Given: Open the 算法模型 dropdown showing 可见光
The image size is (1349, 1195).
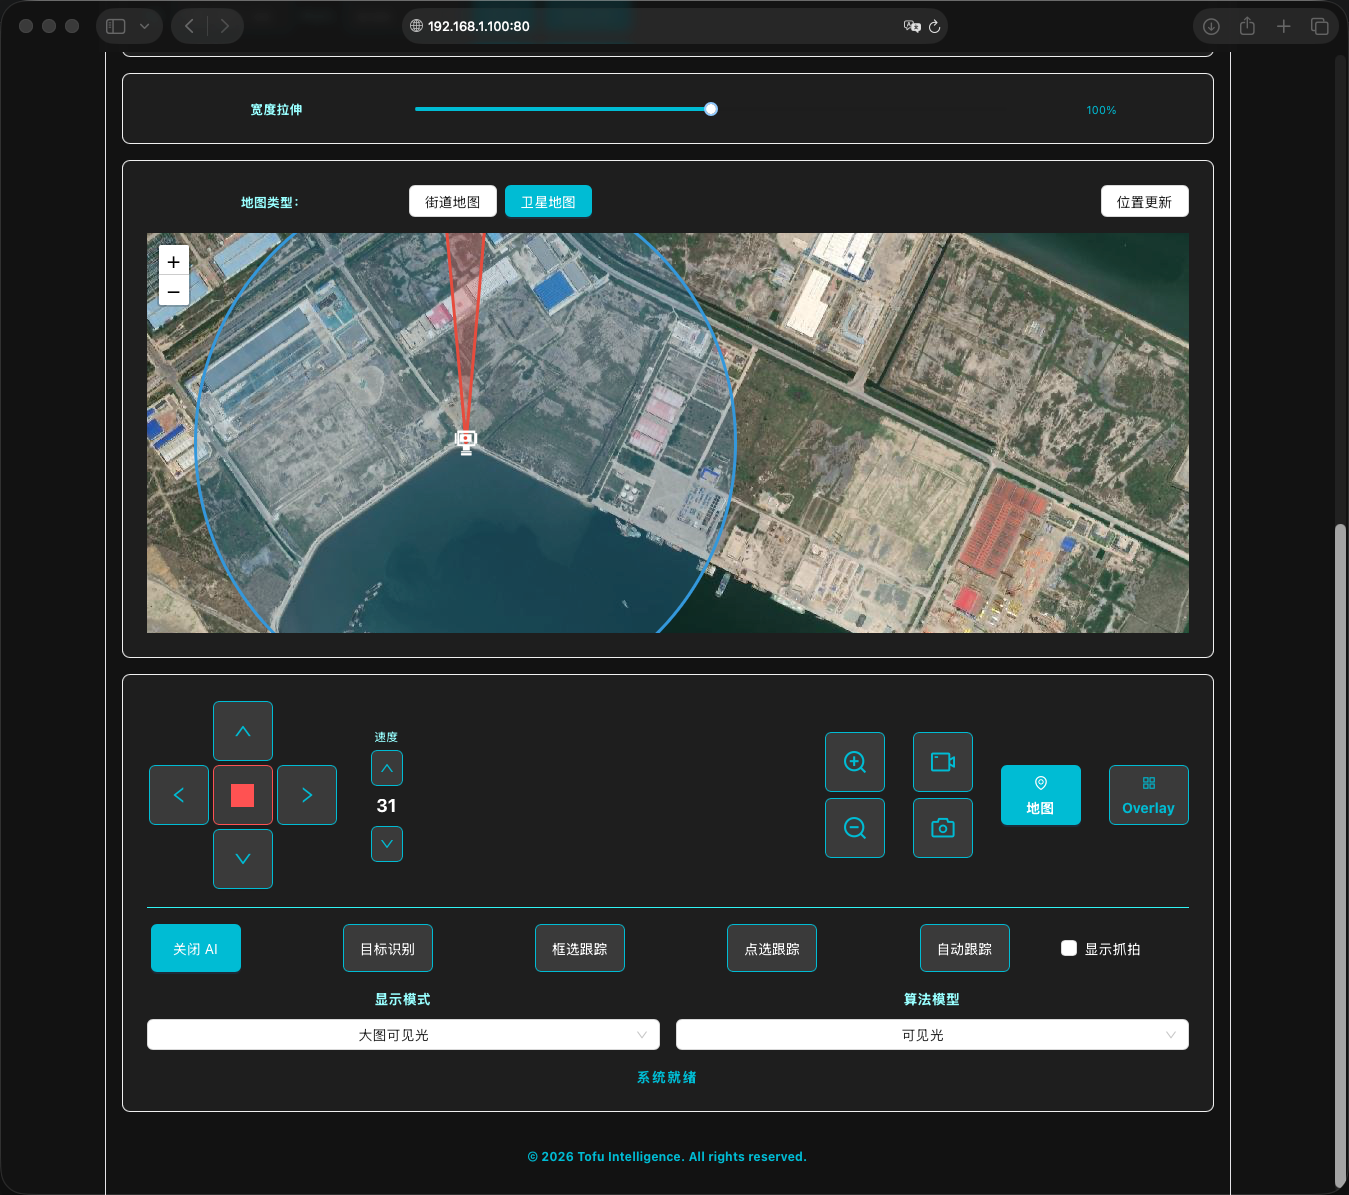Looking at the screenshot, I should pyautogui.click(x=932, y=1035).
